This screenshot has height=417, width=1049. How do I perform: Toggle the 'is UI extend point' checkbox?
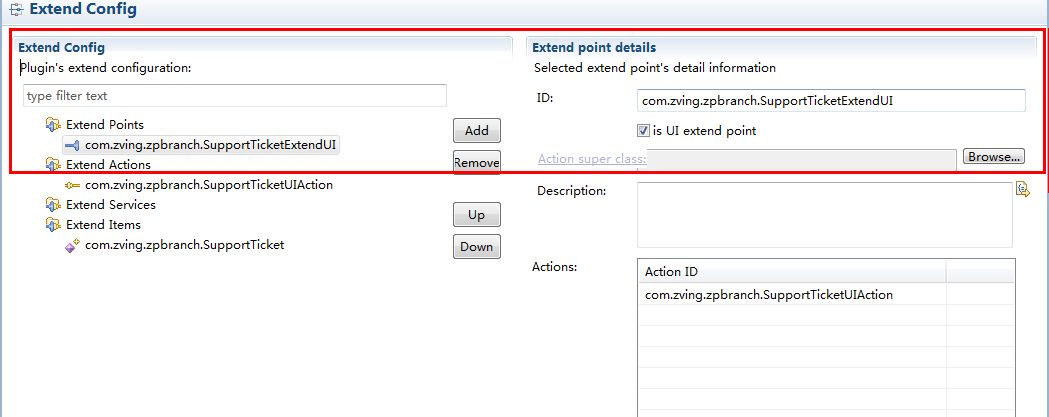click(x=643, y=130)
